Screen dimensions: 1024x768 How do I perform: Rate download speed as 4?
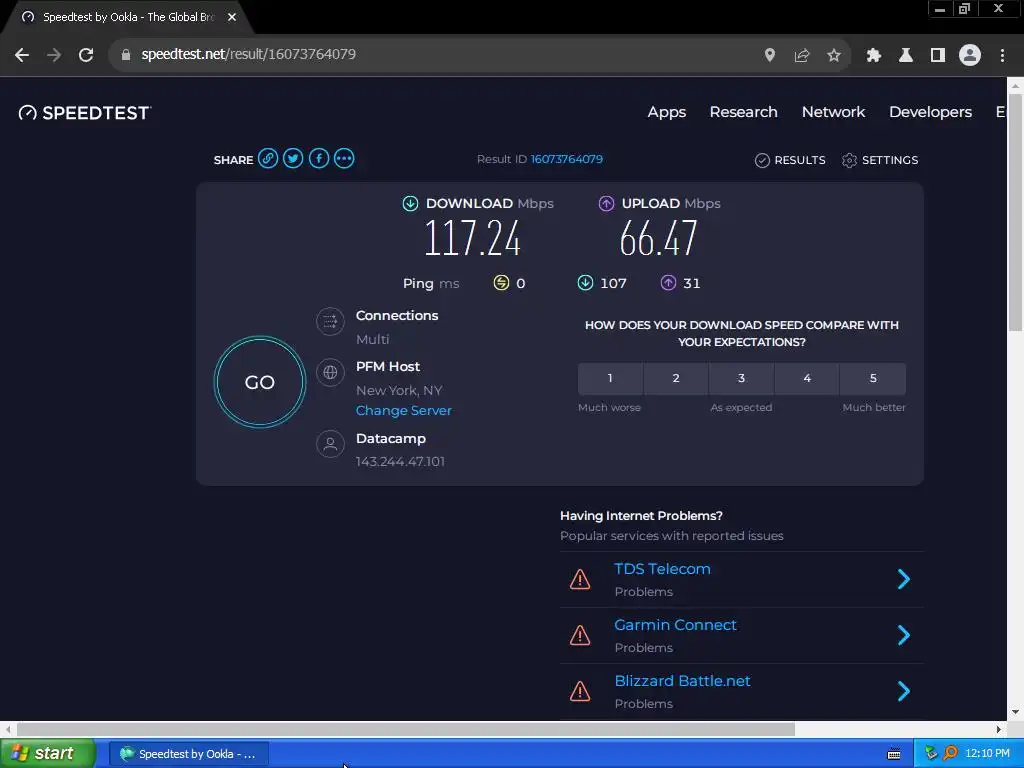[807, 379]
